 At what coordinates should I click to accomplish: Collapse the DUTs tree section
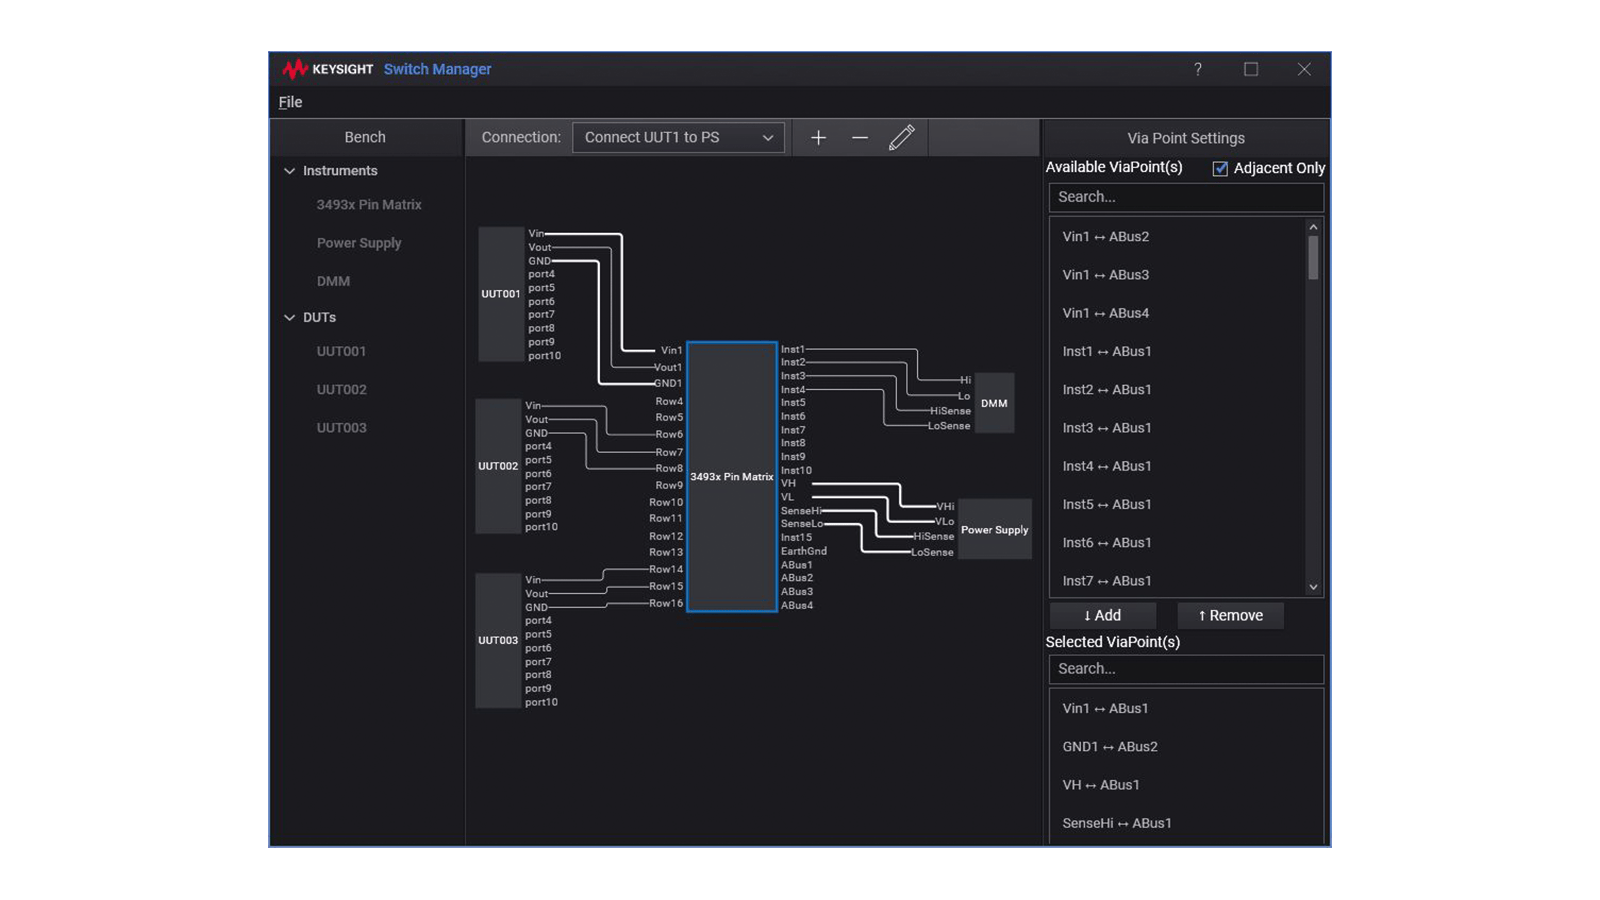(x=289, y=318)
